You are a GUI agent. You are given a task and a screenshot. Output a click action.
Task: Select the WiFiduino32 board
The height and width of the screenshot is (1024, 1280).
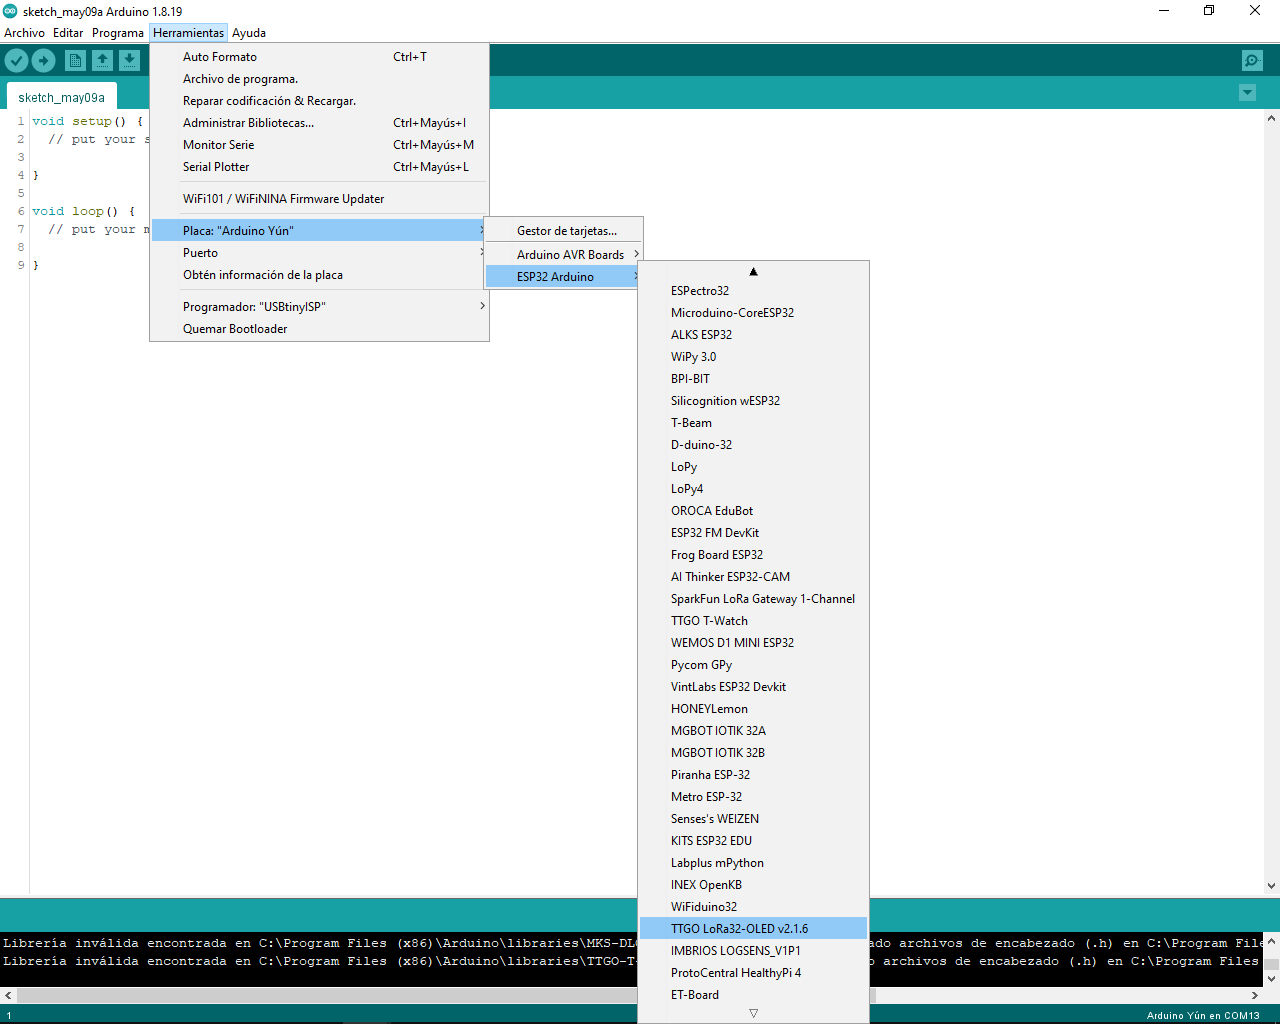point(753,907)
